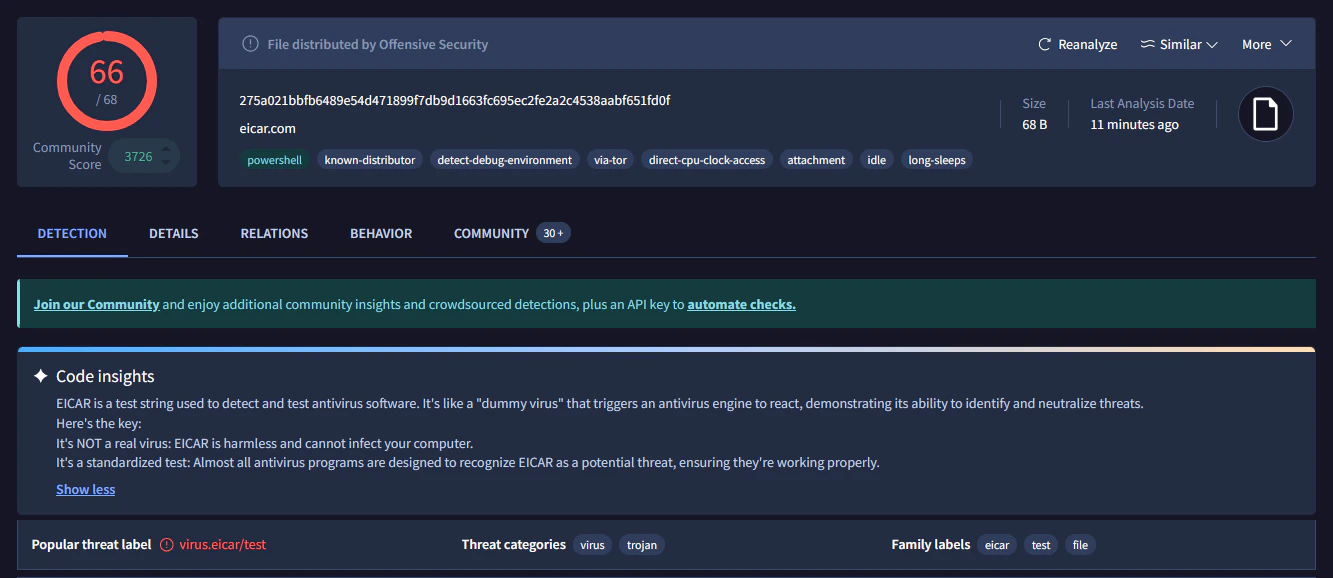Click the Similar approx-equal icon
1333x578 pixels.
1147,45
